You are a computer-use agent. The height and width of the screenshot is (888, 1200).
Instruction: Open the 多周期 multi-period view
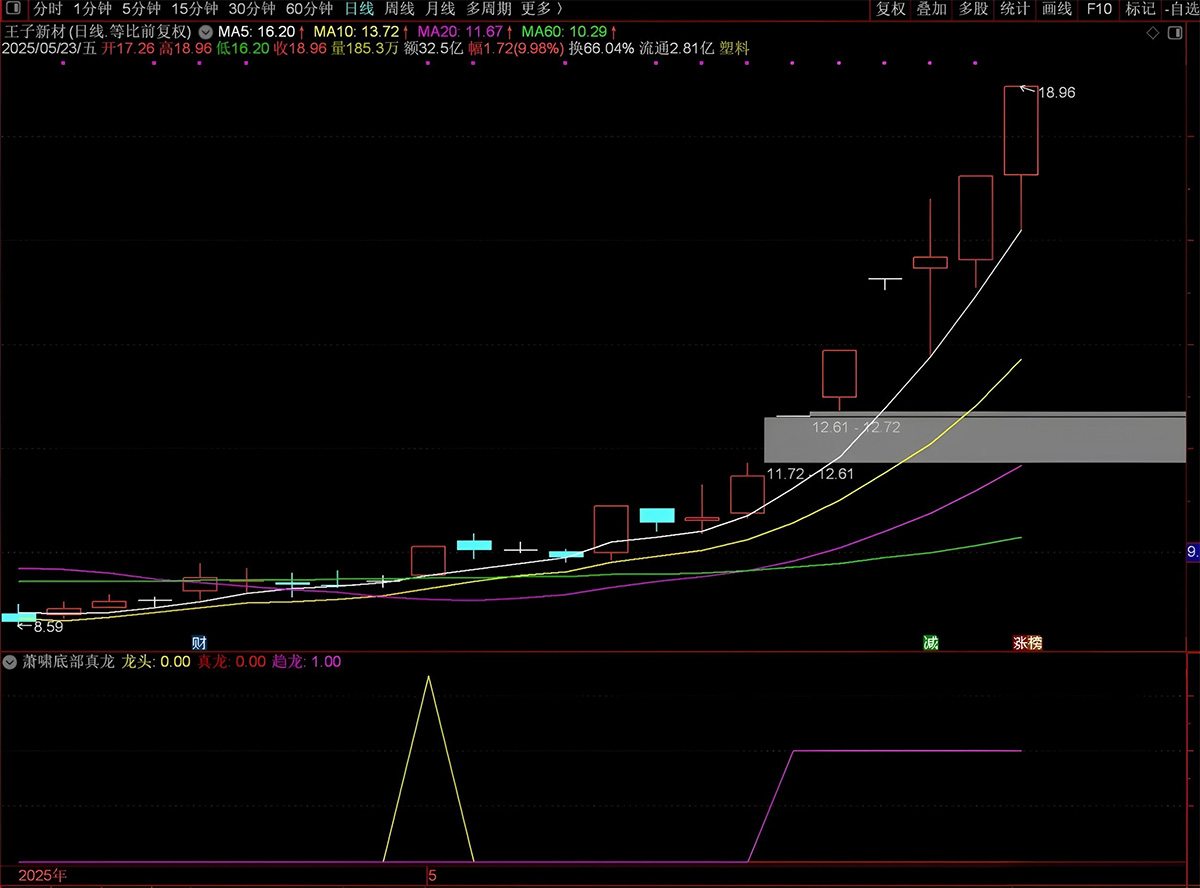488,9
